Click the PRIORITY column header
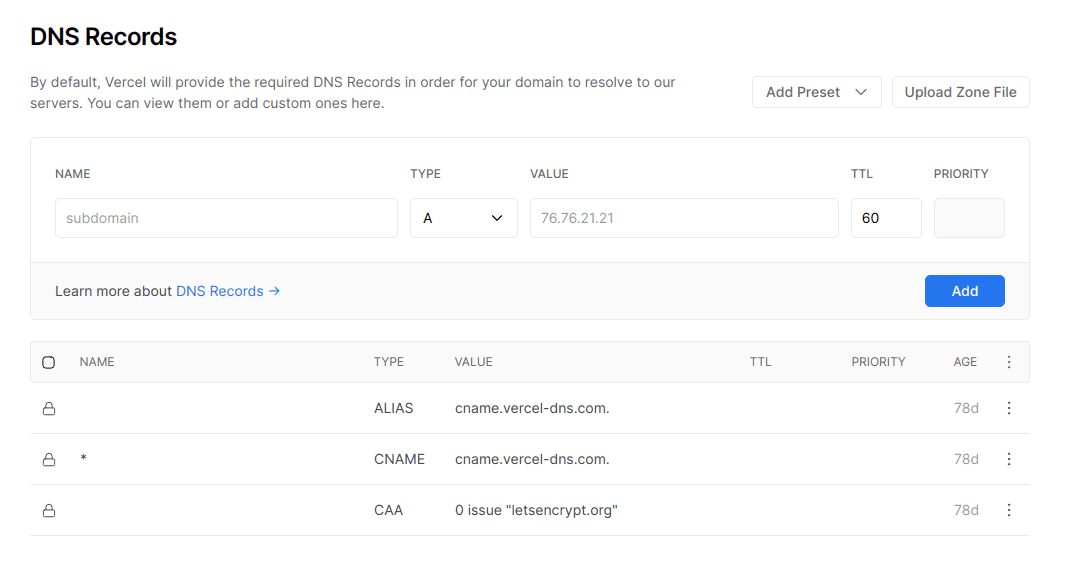This screenshot has height=587, width=1073. pyautogui.click(x=878, y=362)
